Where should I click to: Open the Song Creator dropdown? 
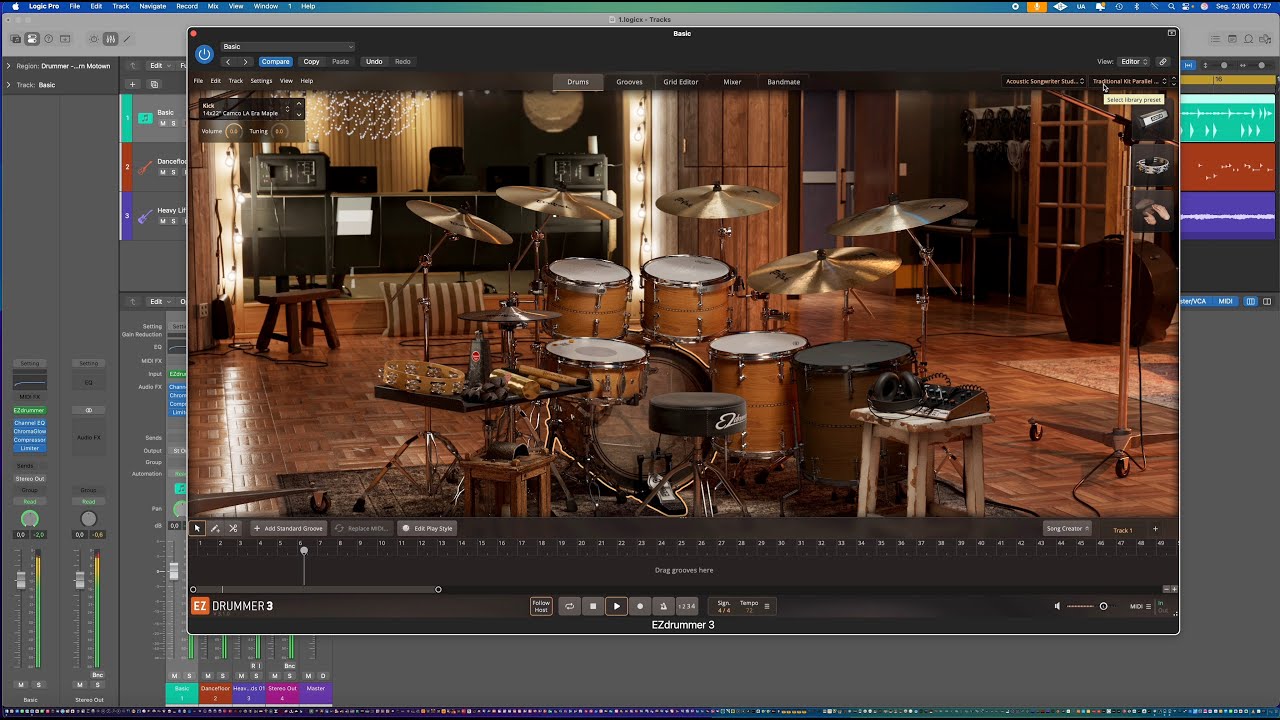click(x=1067, y=528)
